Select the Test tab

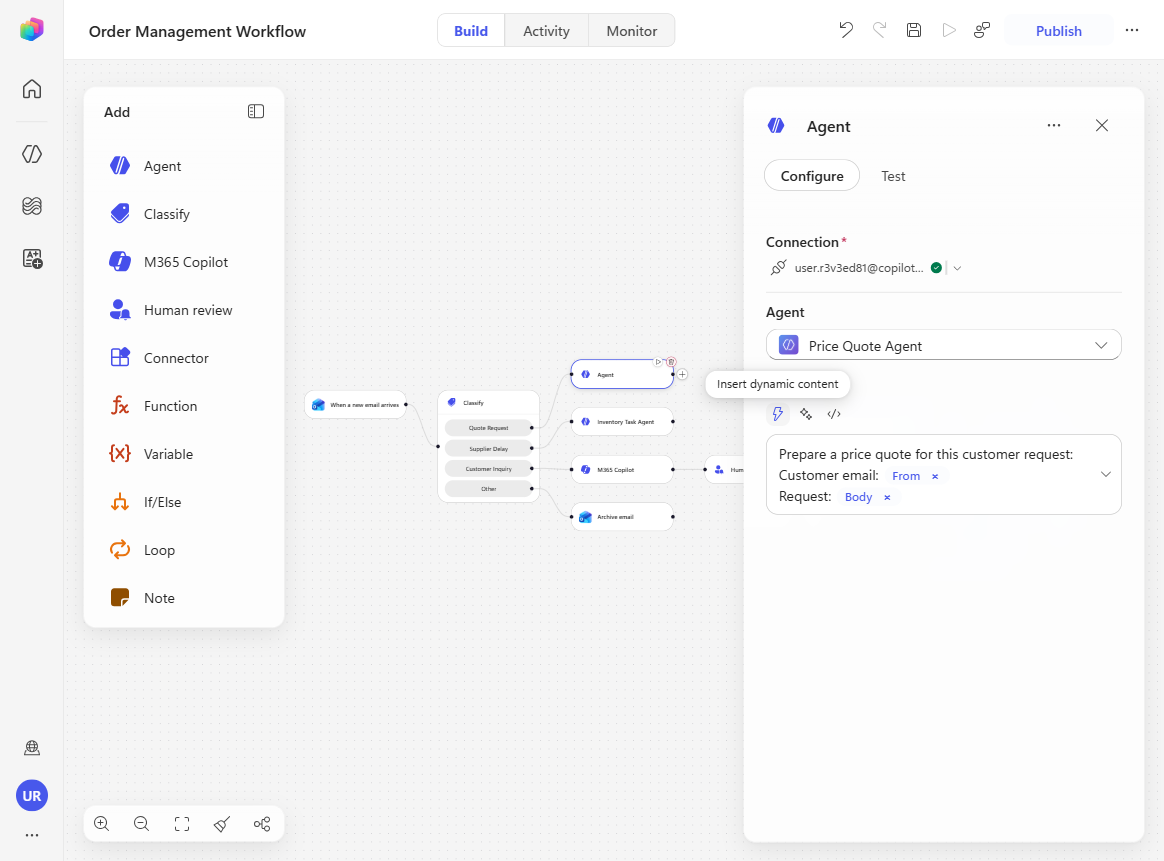click(893, 176)
